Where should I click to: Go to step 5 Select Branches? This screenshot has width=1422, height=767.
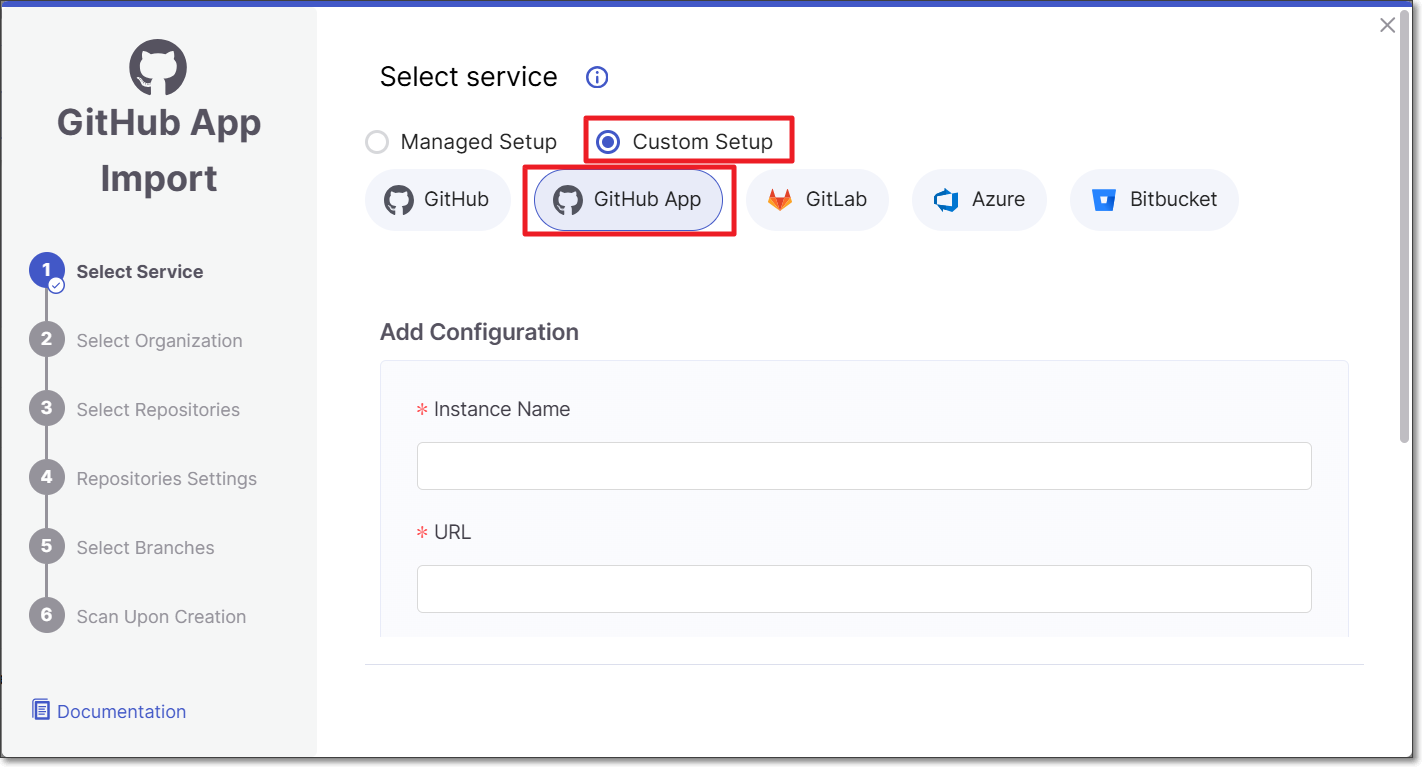122,548
